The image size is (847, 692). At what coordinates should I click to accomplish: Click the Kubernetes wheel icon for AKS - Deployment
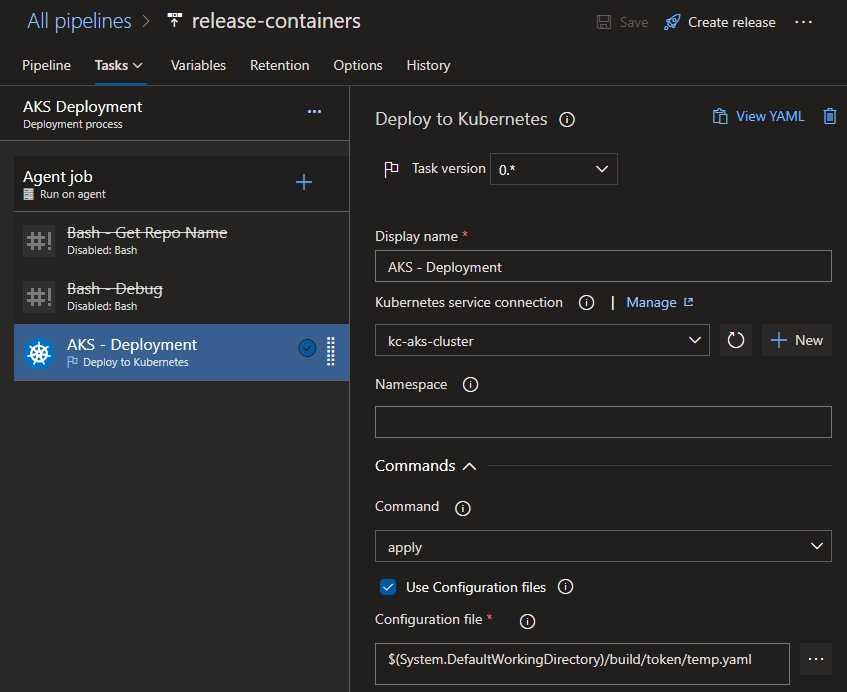39,353
